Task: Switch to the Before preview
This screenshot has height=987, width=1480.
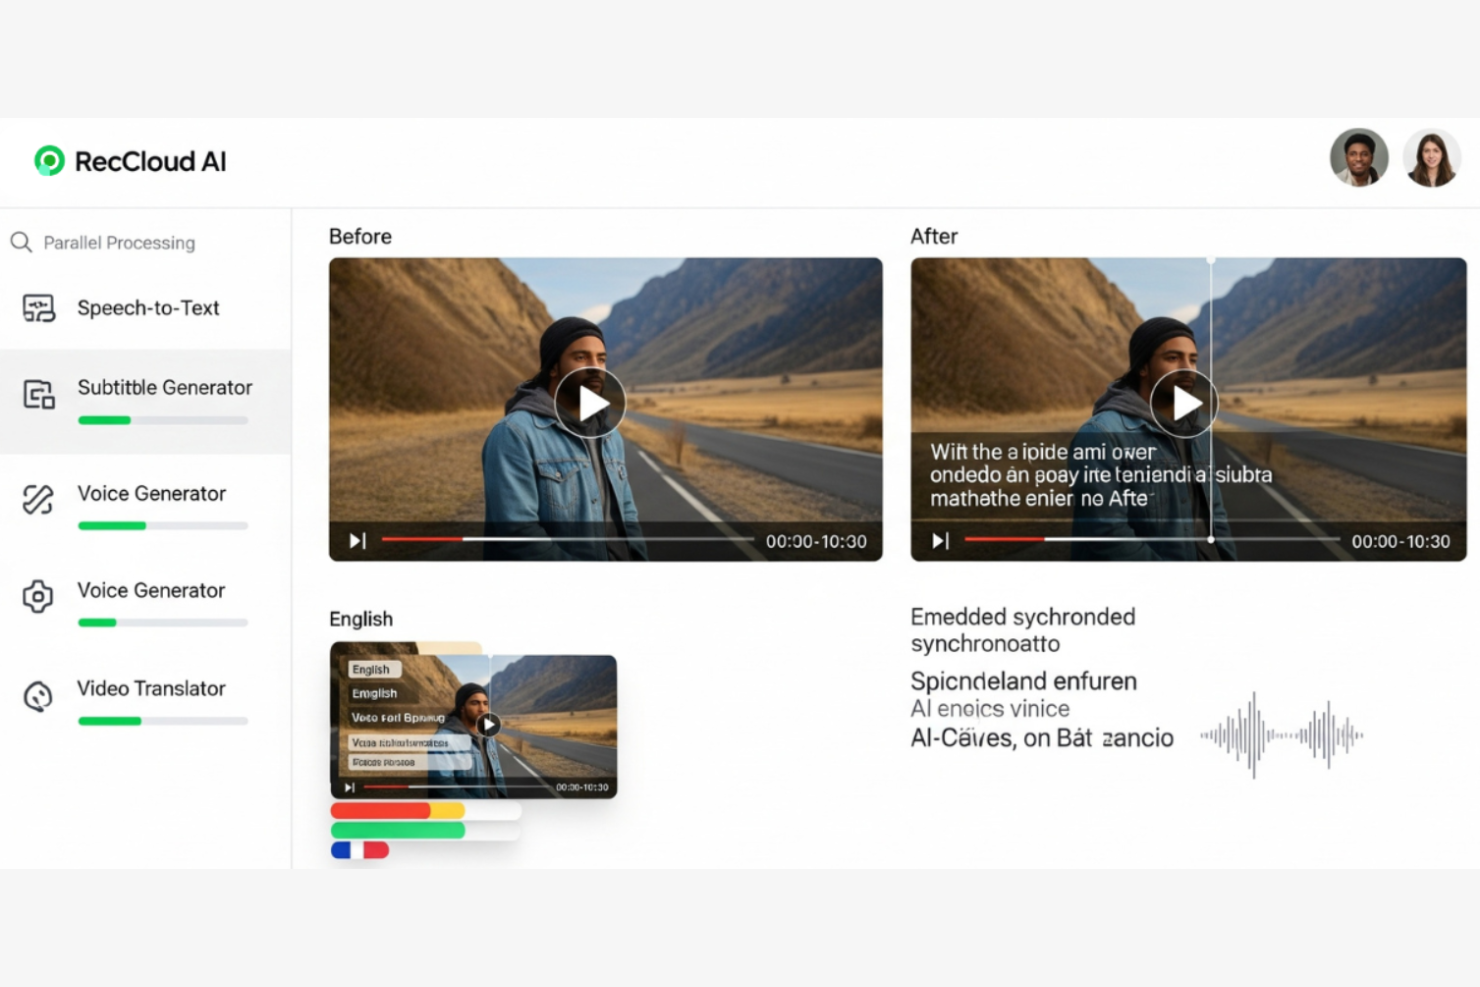Action: click(x=360, y=236)
